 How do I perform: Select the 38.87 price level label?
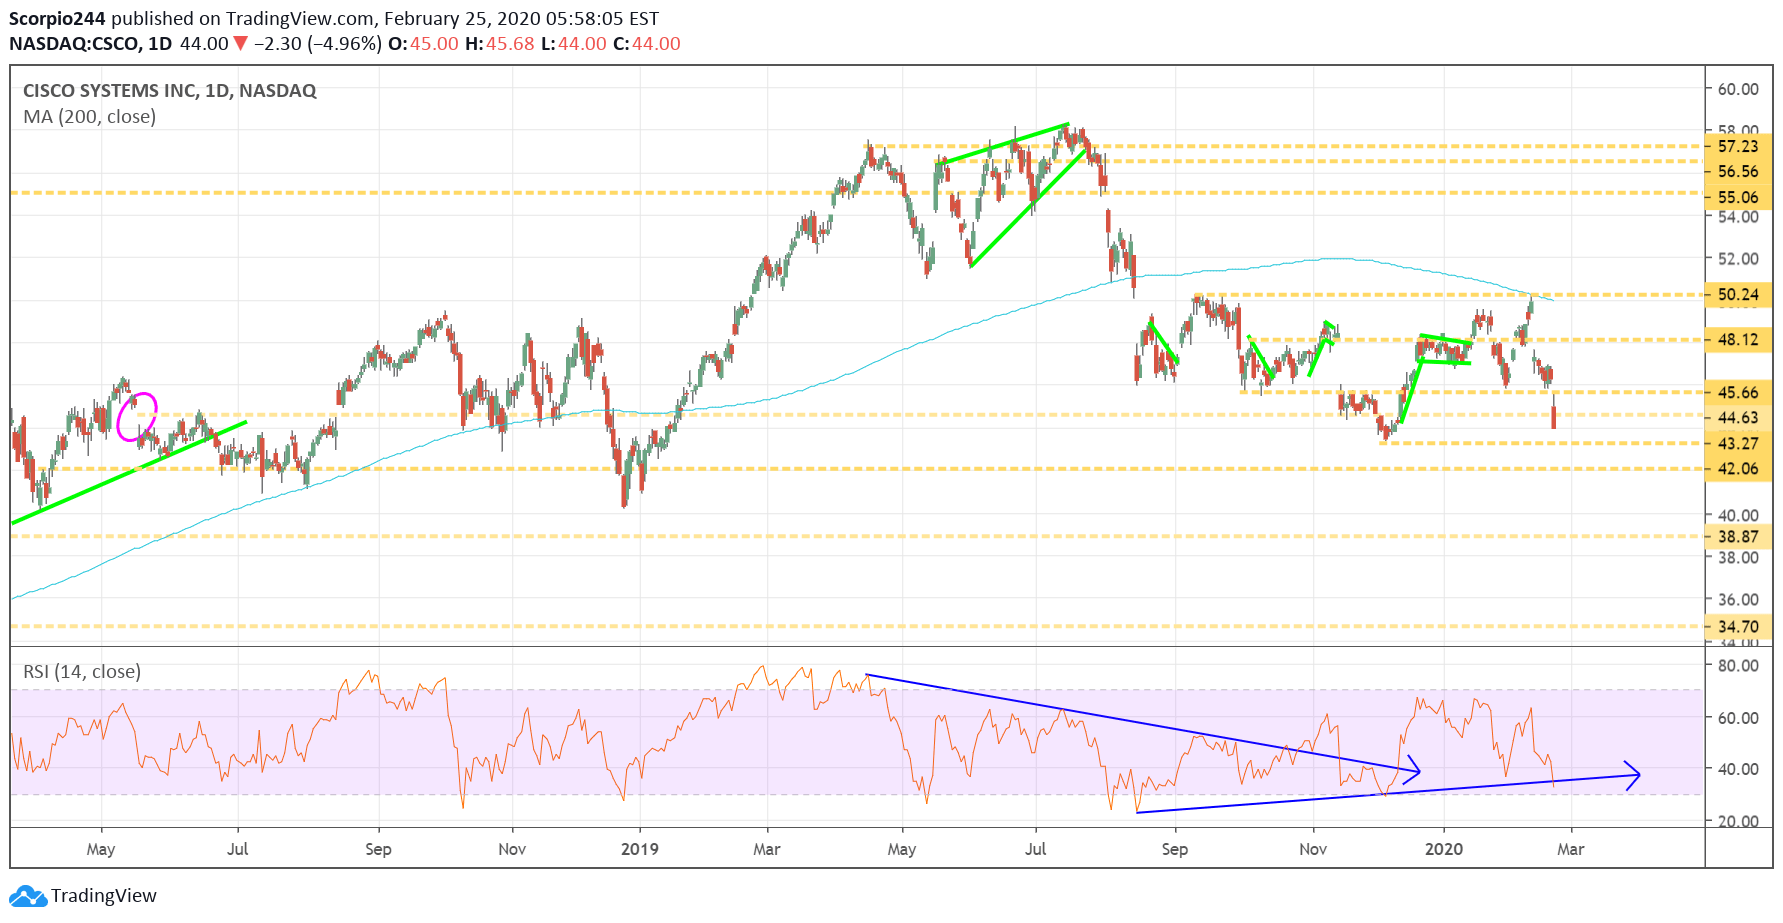pos(1738,537)
